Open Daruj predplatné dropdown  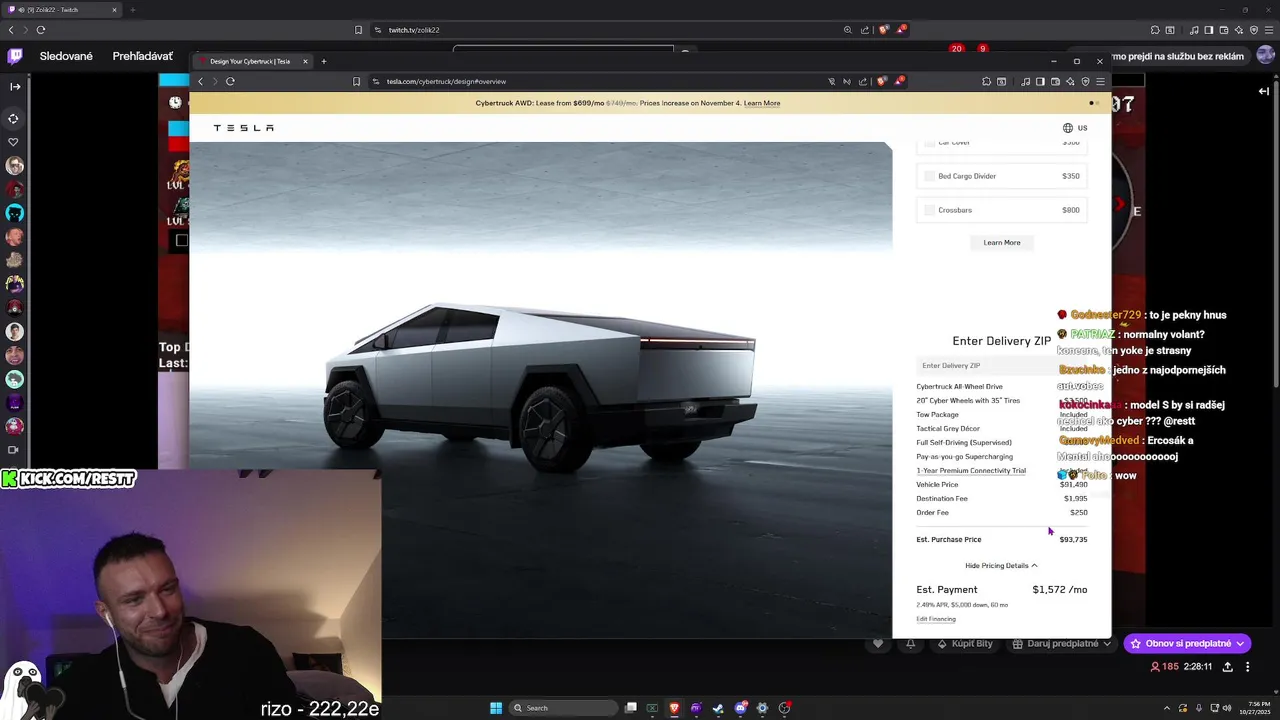(x=1062, y=644)
